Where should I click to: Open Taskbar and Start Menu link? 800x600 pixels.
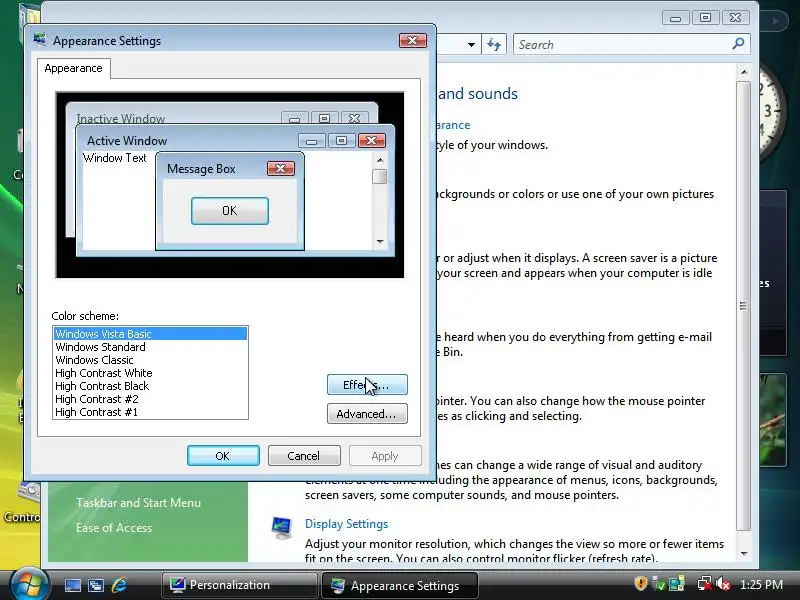tap(138, 503)
